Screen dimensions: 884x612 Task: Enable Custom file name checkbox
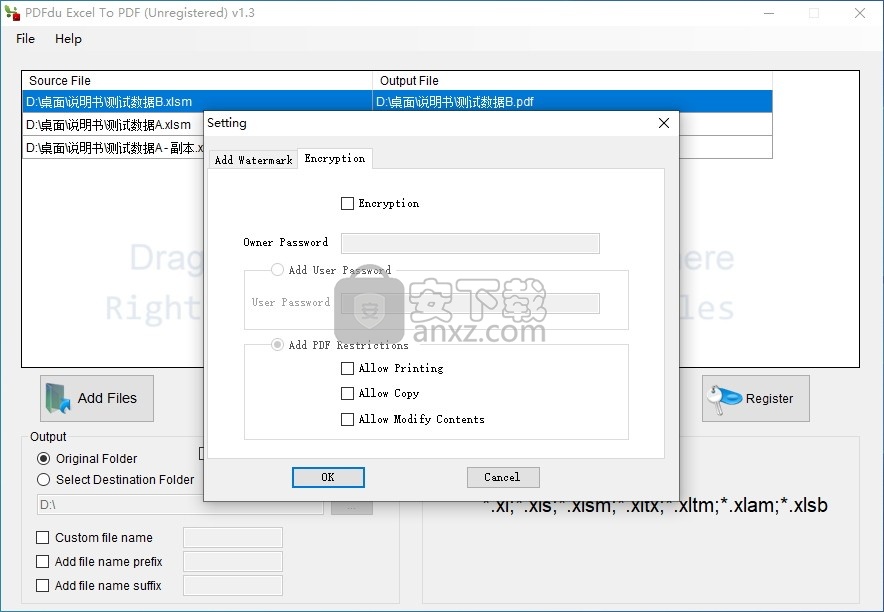[x=42, y=538]
